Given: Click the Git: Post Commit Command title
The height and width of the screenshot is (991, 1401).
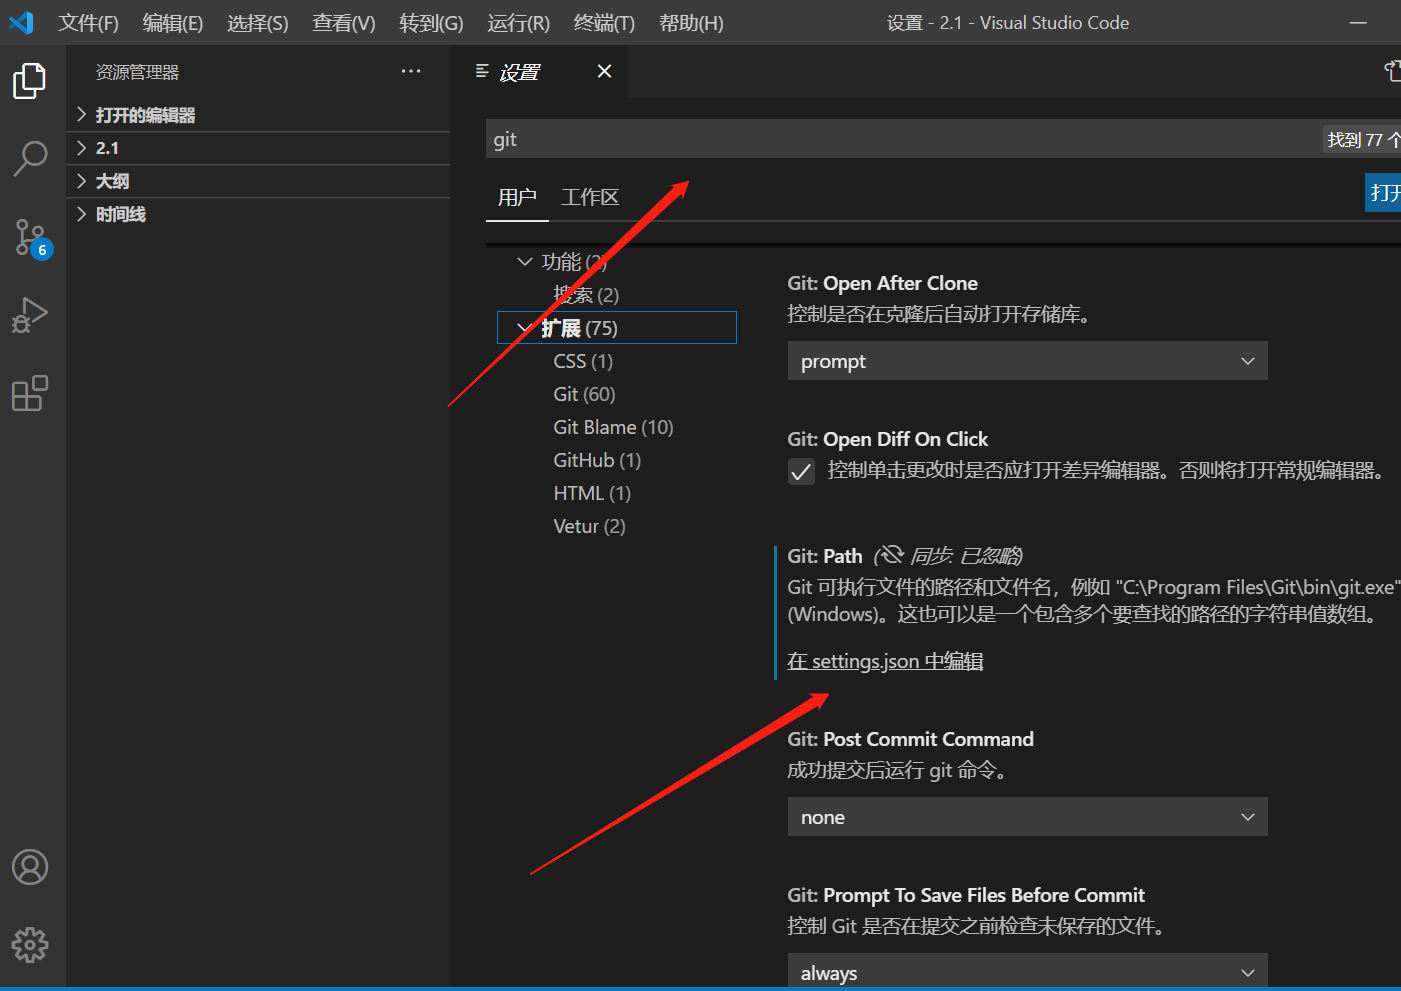Looking at the screenshot, I should click(x=910, y=739).
